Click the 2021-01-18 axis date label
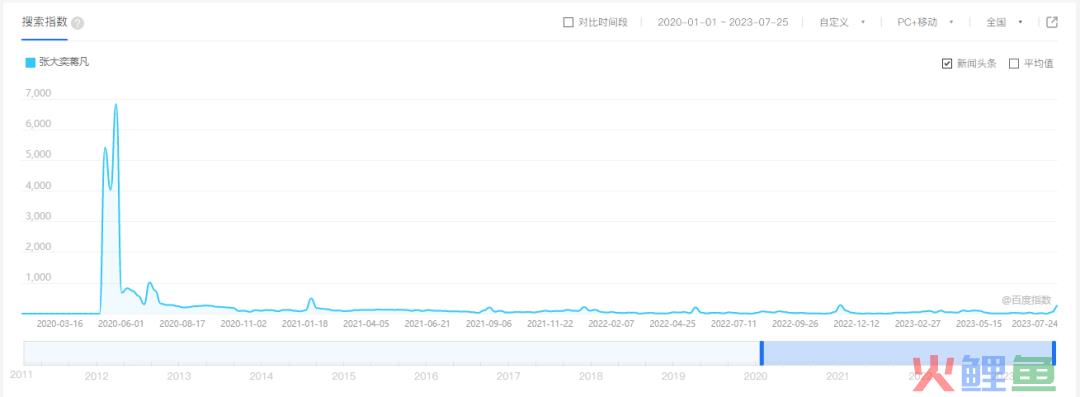 (304, 323)
